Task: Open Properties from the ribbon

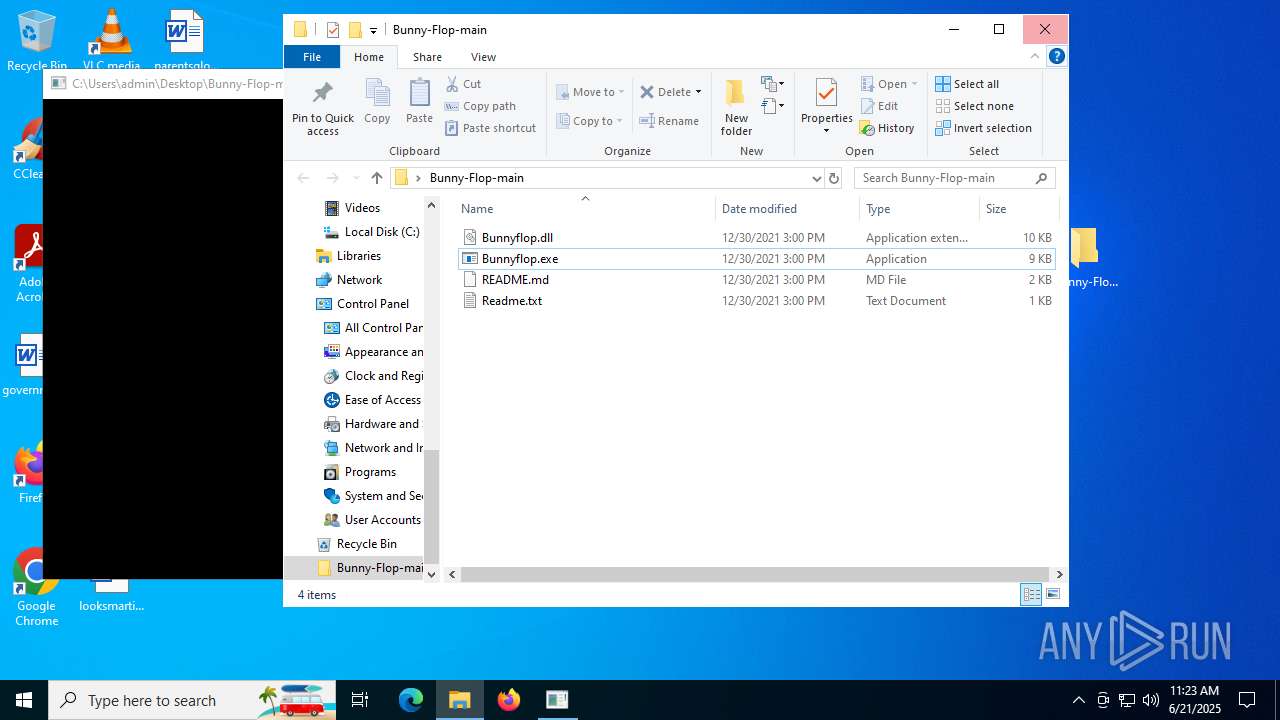Action: tap(826, 107)
